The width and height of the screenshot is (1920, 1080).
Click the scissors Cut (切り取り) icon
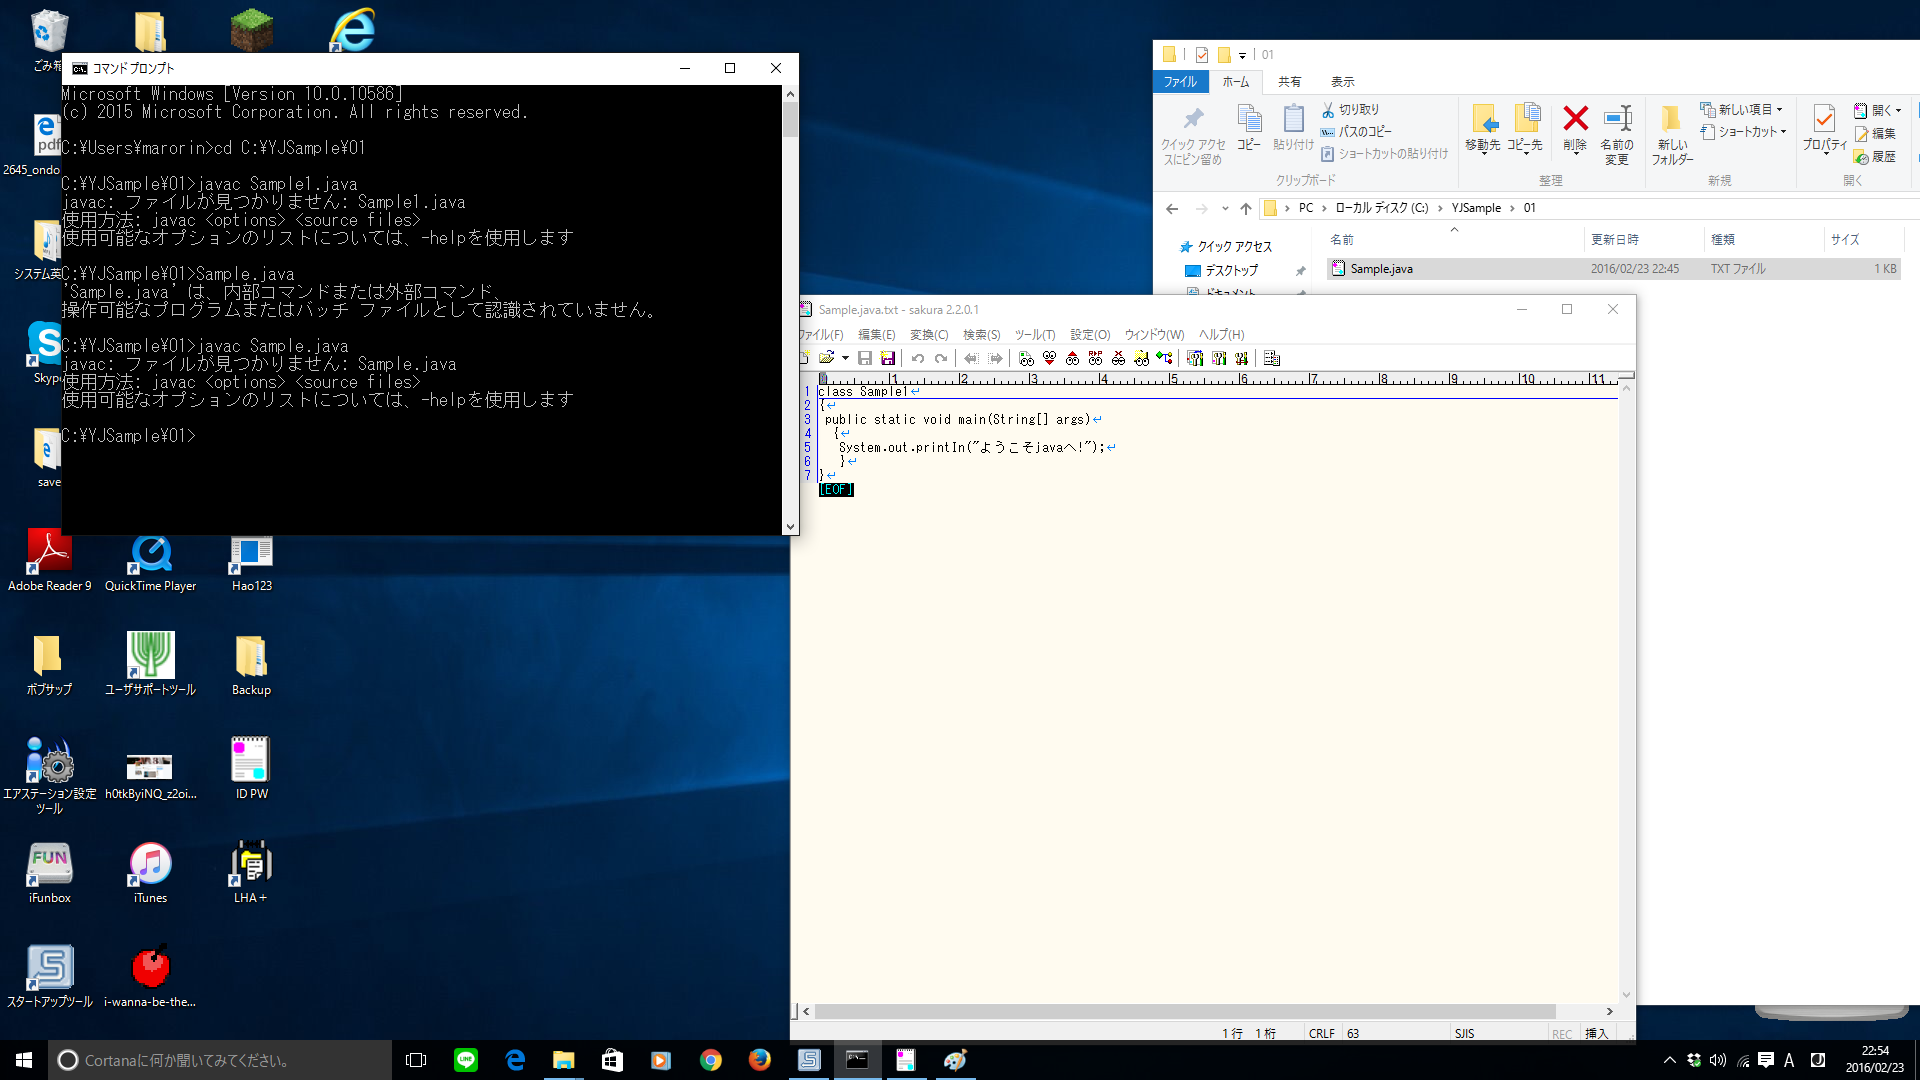click(1328, 109)
